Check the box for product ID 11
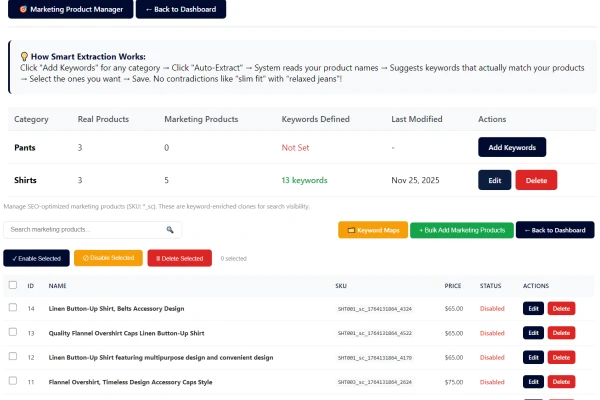The height and width of the screenshot is (400, 600). (13, 381)
